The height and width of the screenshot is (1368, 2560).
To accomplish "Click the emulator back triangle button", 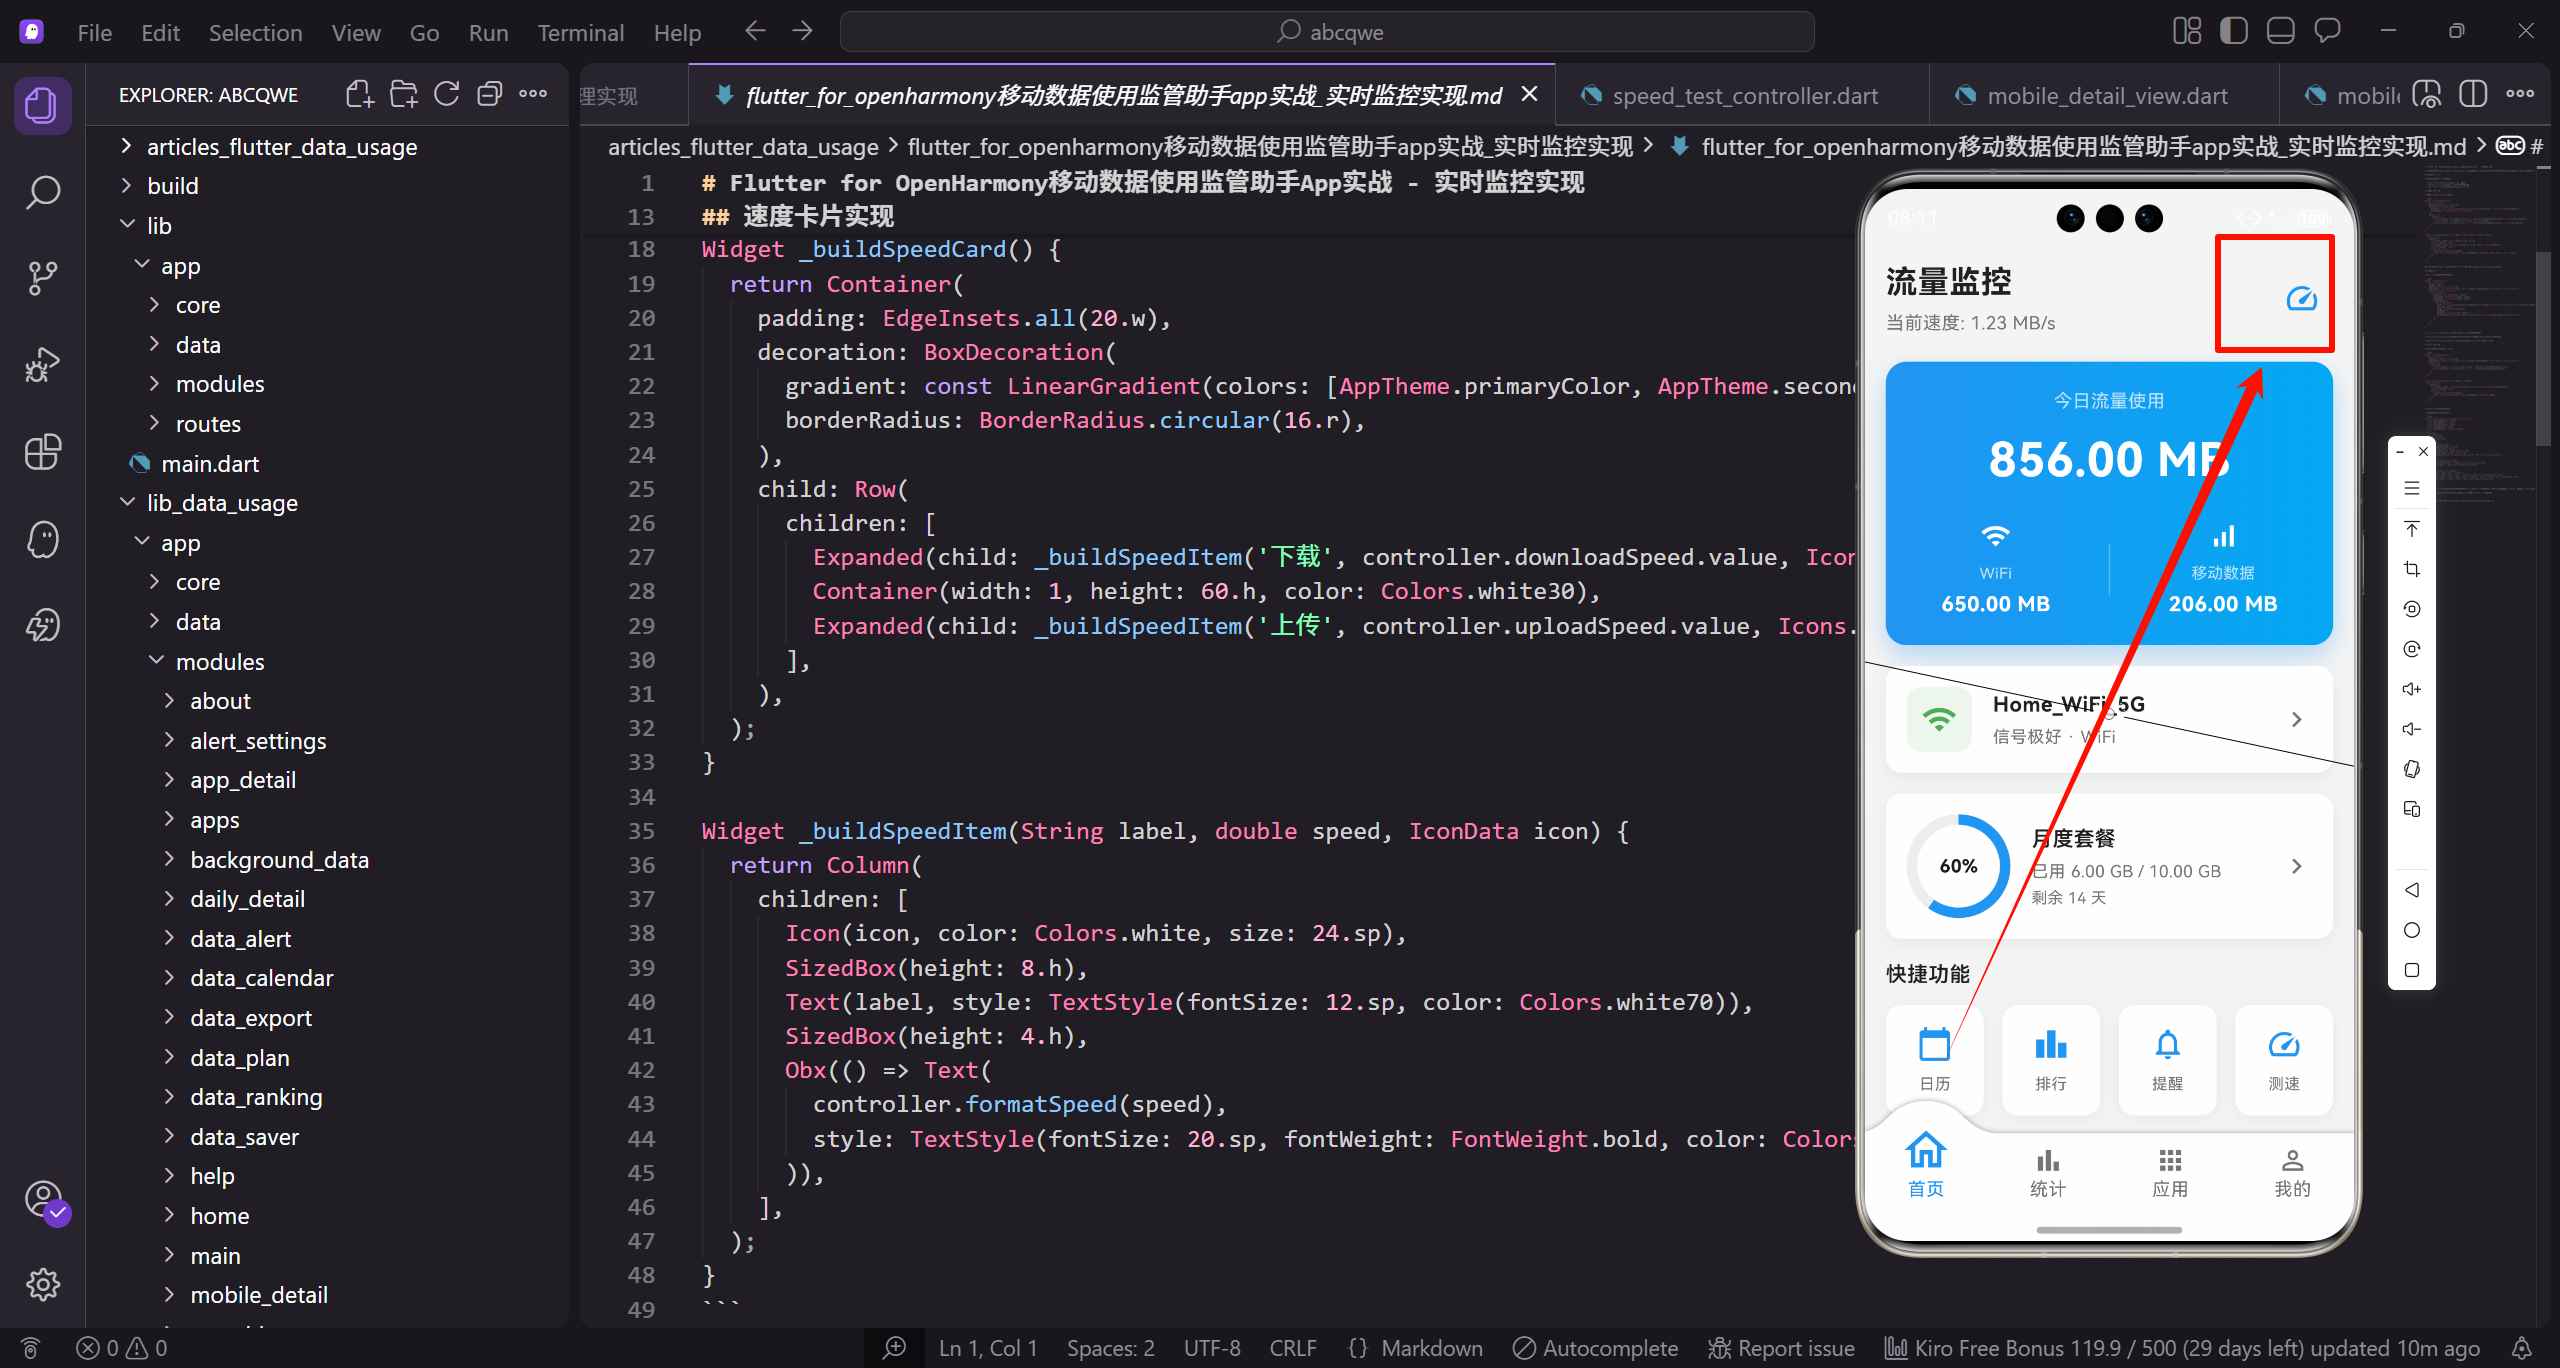I will pos(2412,890).
